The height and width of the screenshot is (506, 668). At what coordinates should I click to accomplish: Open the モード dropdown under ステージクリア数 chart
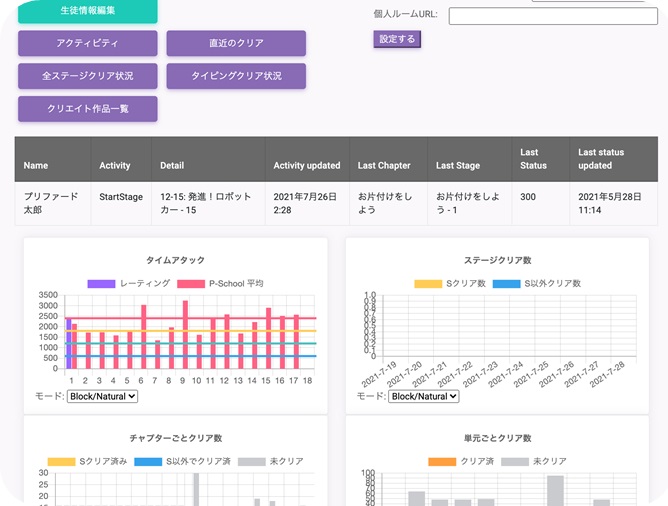(424, 396)
